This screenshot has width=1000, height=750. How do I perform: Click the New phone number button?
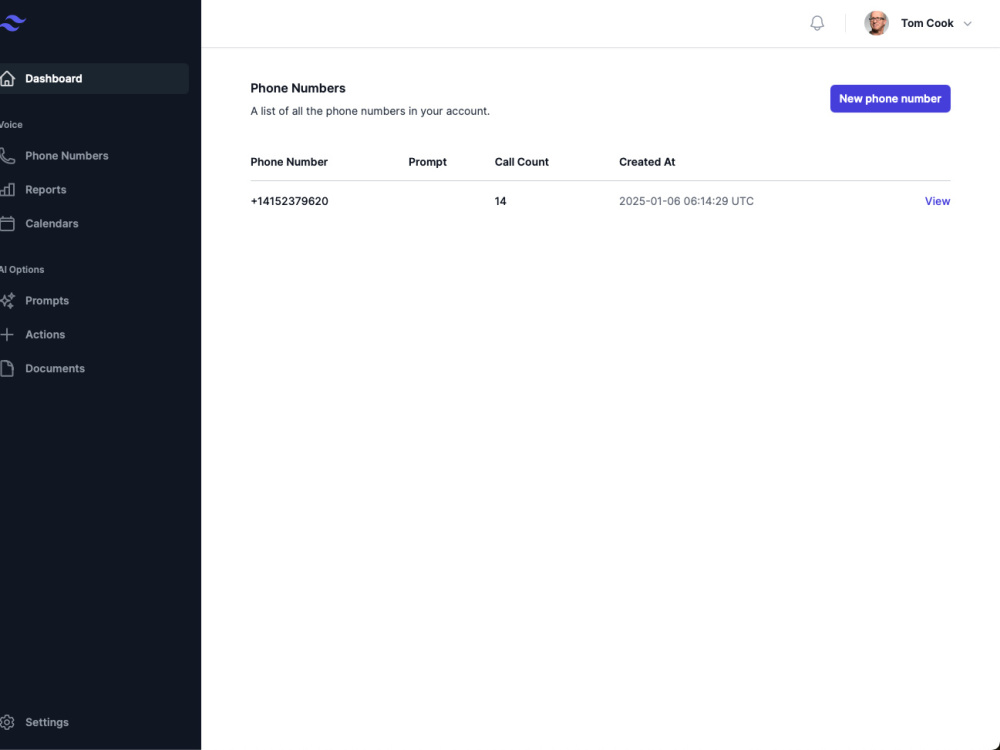[x=890, y=99]
